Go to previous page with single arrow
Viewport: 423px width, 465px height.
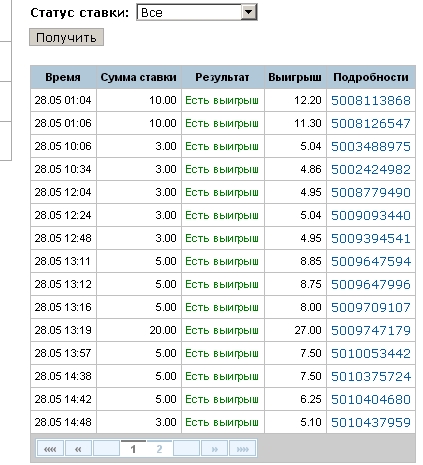click(78, 449)
